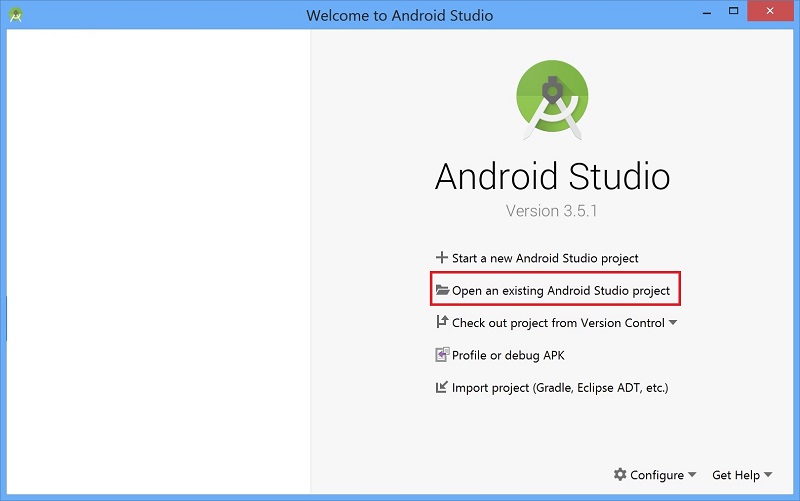The image size is (800, 501).
Task: Click the open-folder icon for existing project
Action: coord(442,290)
